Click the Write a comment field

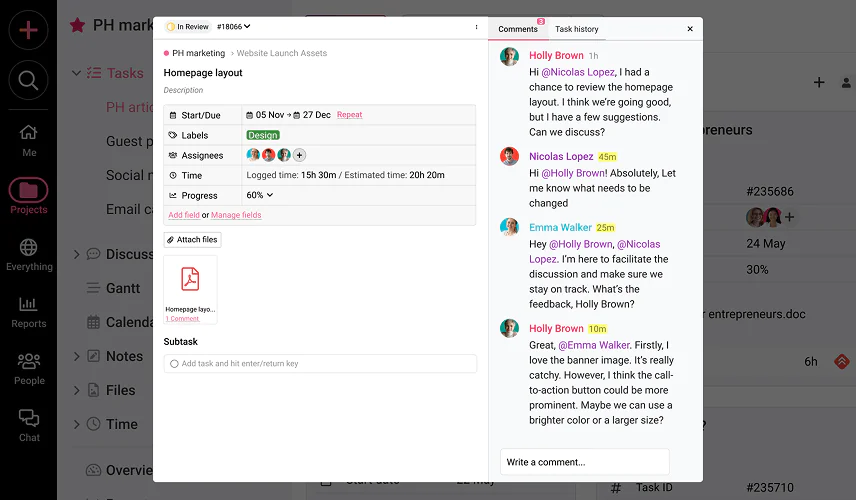(585, 462)
